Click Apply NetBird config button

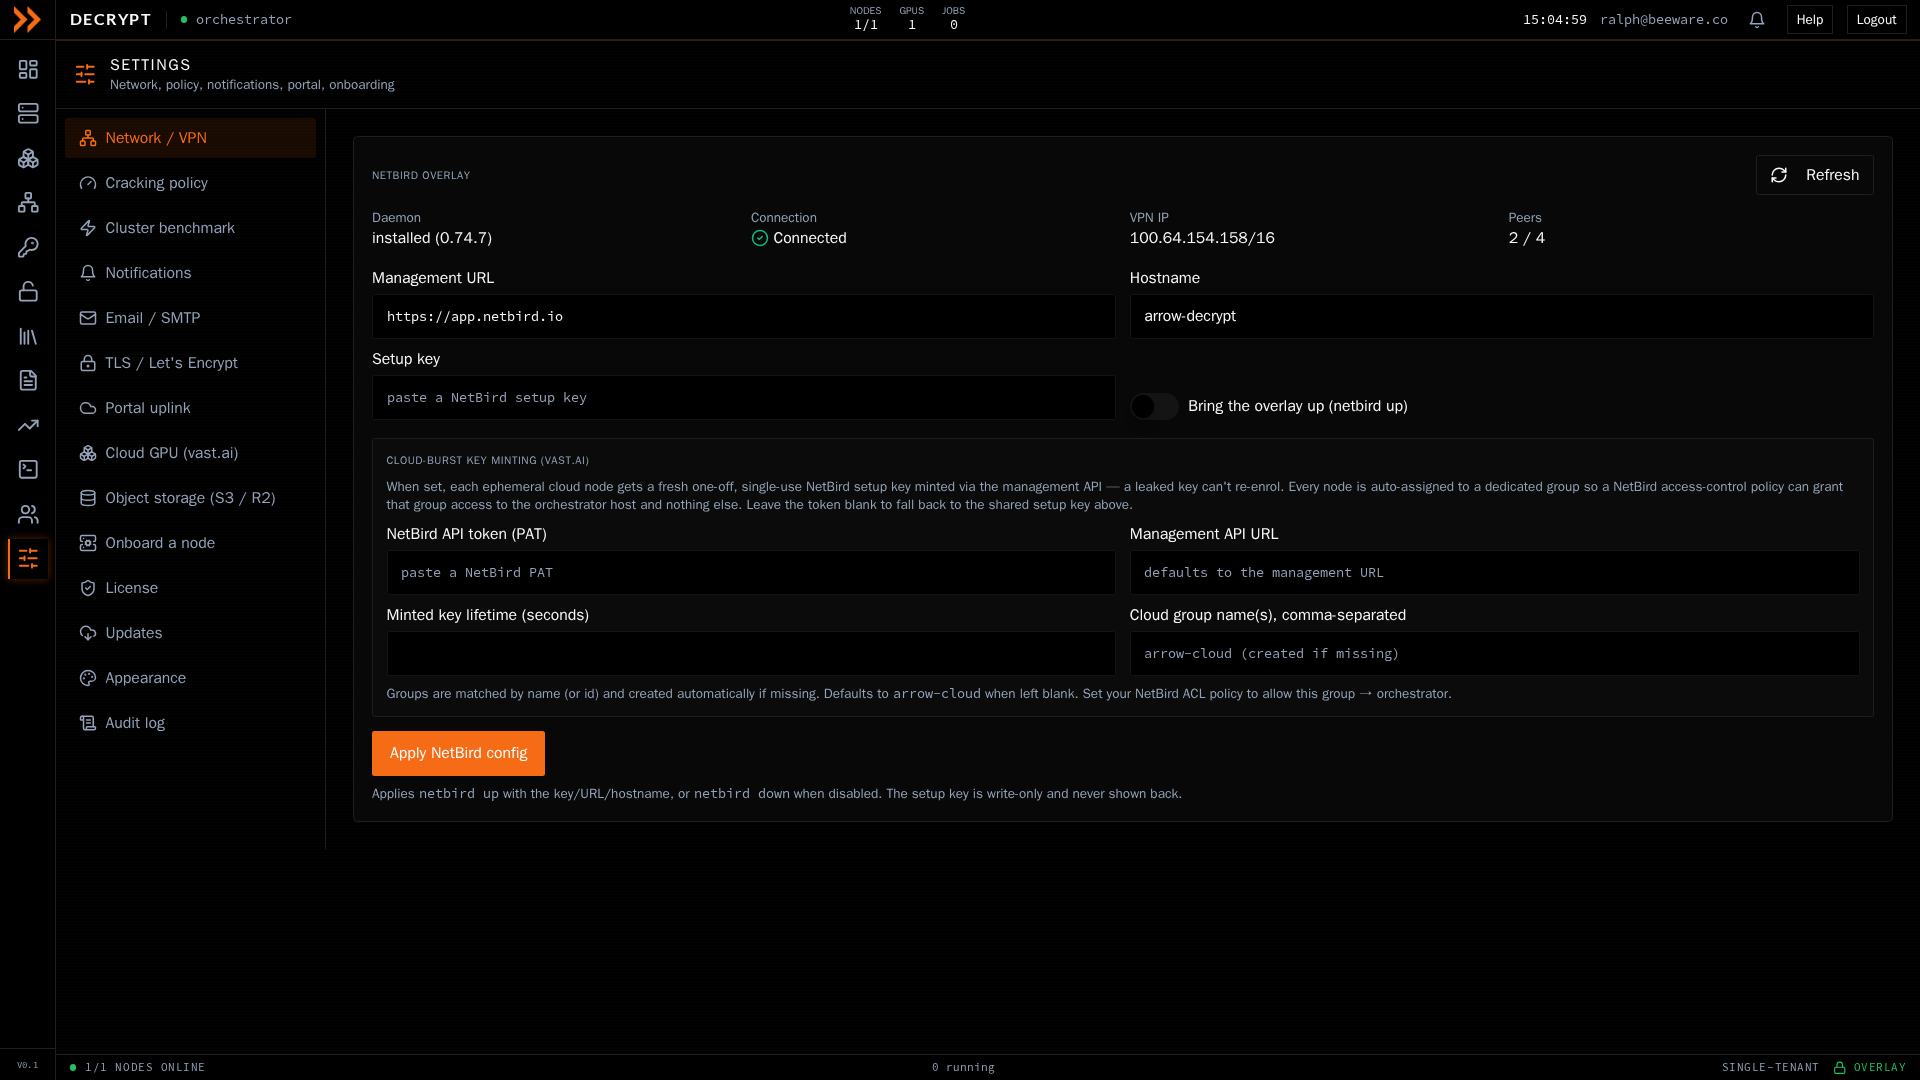click(458, 753)
